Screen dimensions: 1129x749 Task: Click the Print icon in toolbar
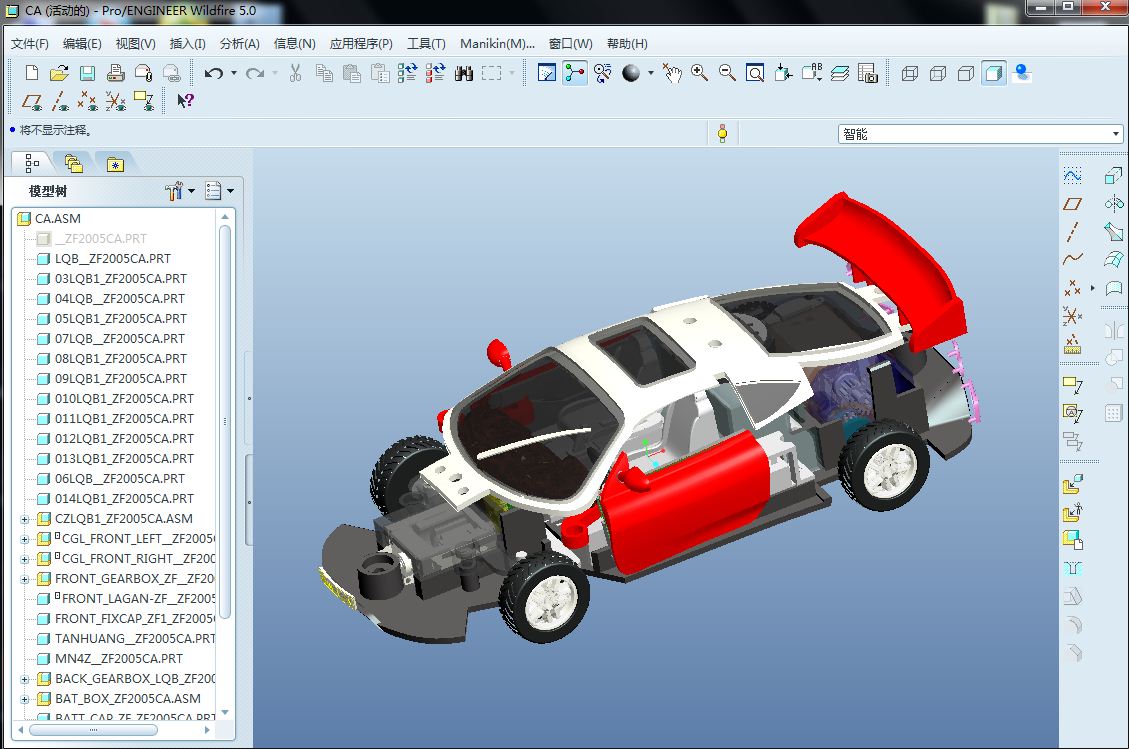(115, 73)
